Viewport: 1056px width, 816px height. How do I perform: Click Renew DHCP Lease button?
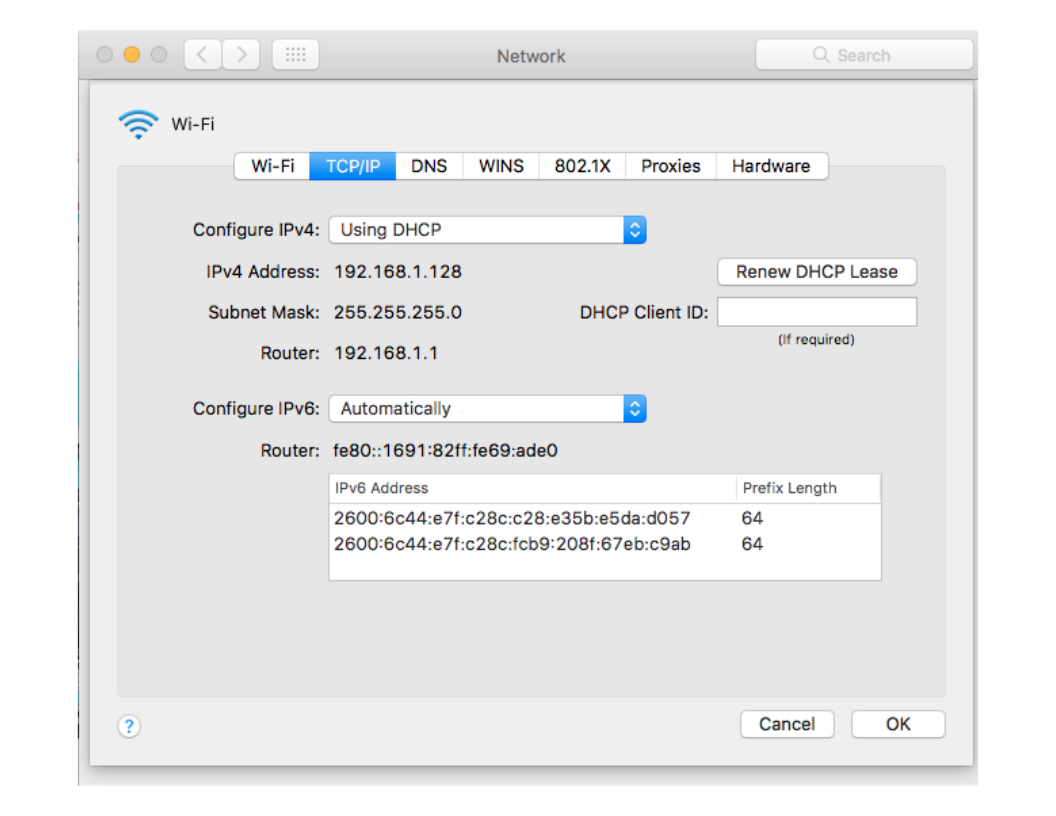pyautogui.click(x=816, y=272)
